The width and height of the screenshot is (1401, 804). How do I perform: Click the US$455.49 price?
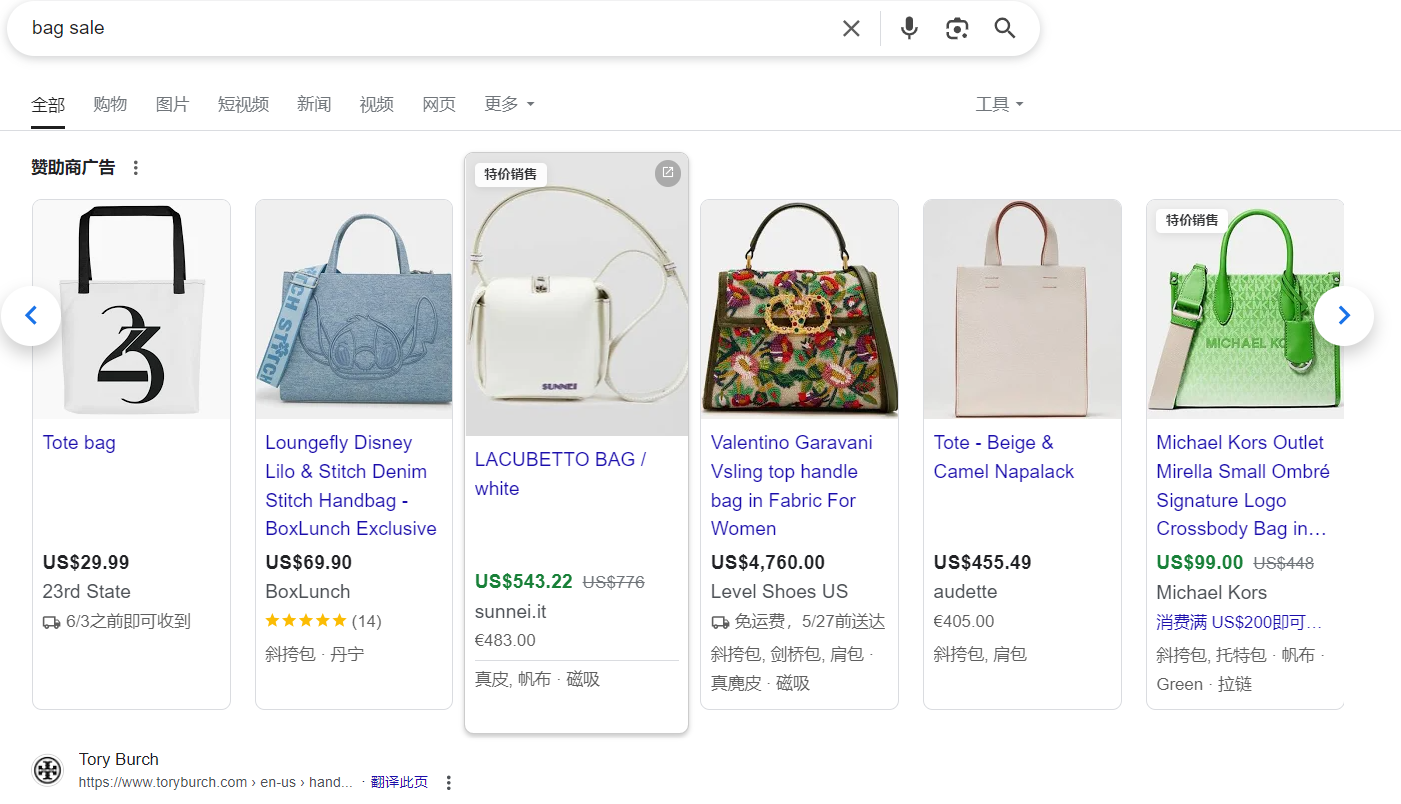tap(983, 563)
